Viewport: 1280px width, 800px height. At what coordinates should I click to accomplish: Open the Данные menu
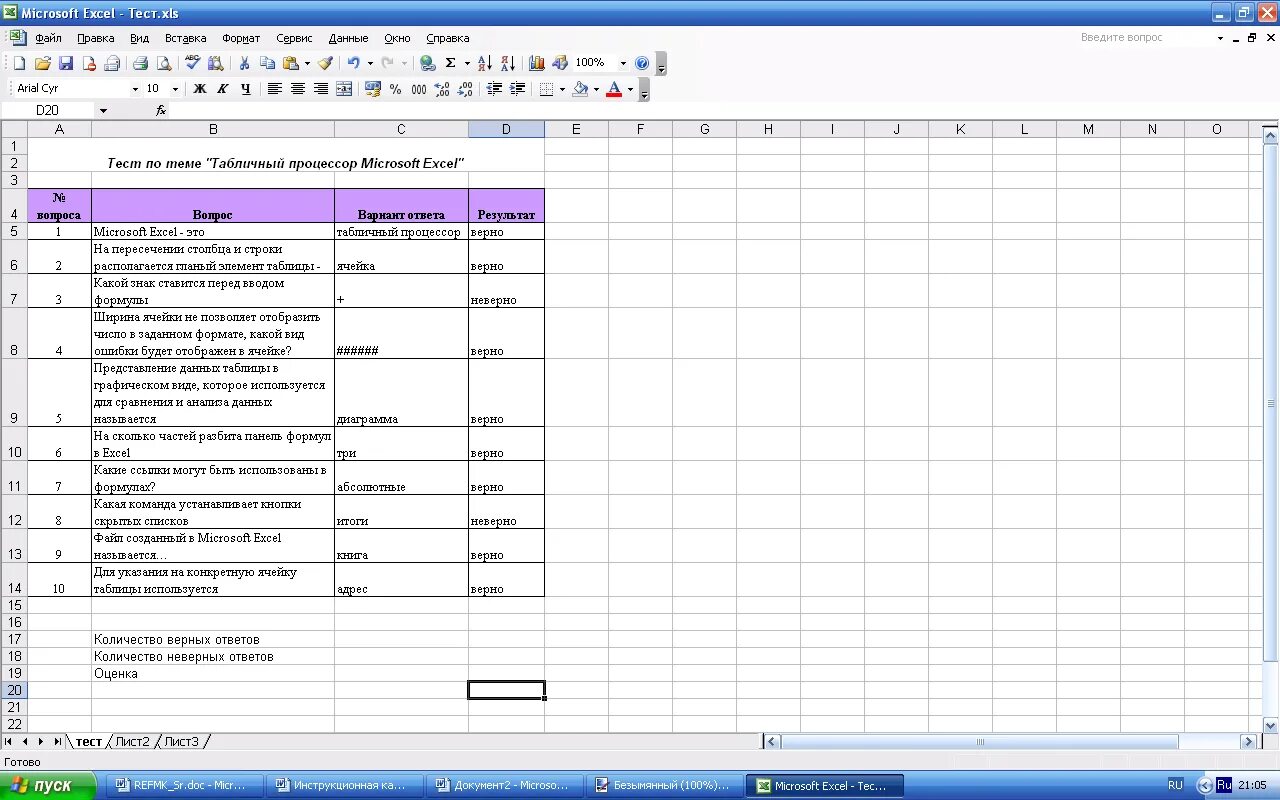349,38
